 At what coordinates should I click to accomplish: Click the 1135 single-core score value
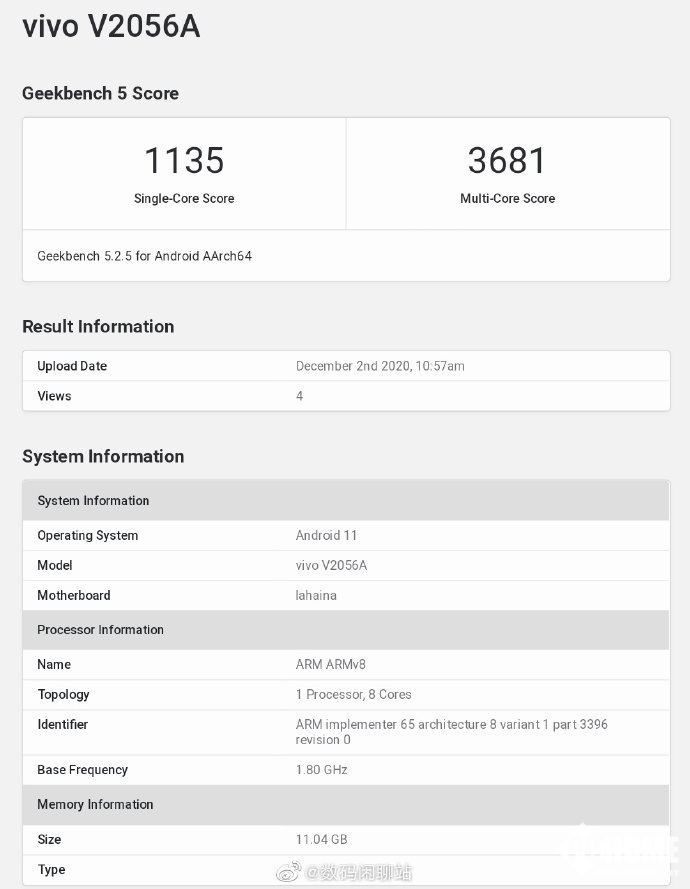tap(184, 160)
